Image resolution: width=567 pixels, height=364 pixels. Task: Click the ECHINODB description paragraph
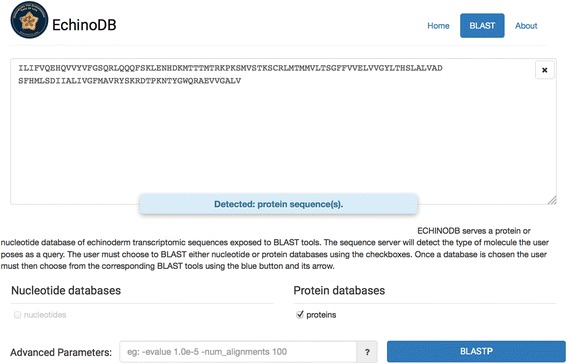[x=275, y=249]
